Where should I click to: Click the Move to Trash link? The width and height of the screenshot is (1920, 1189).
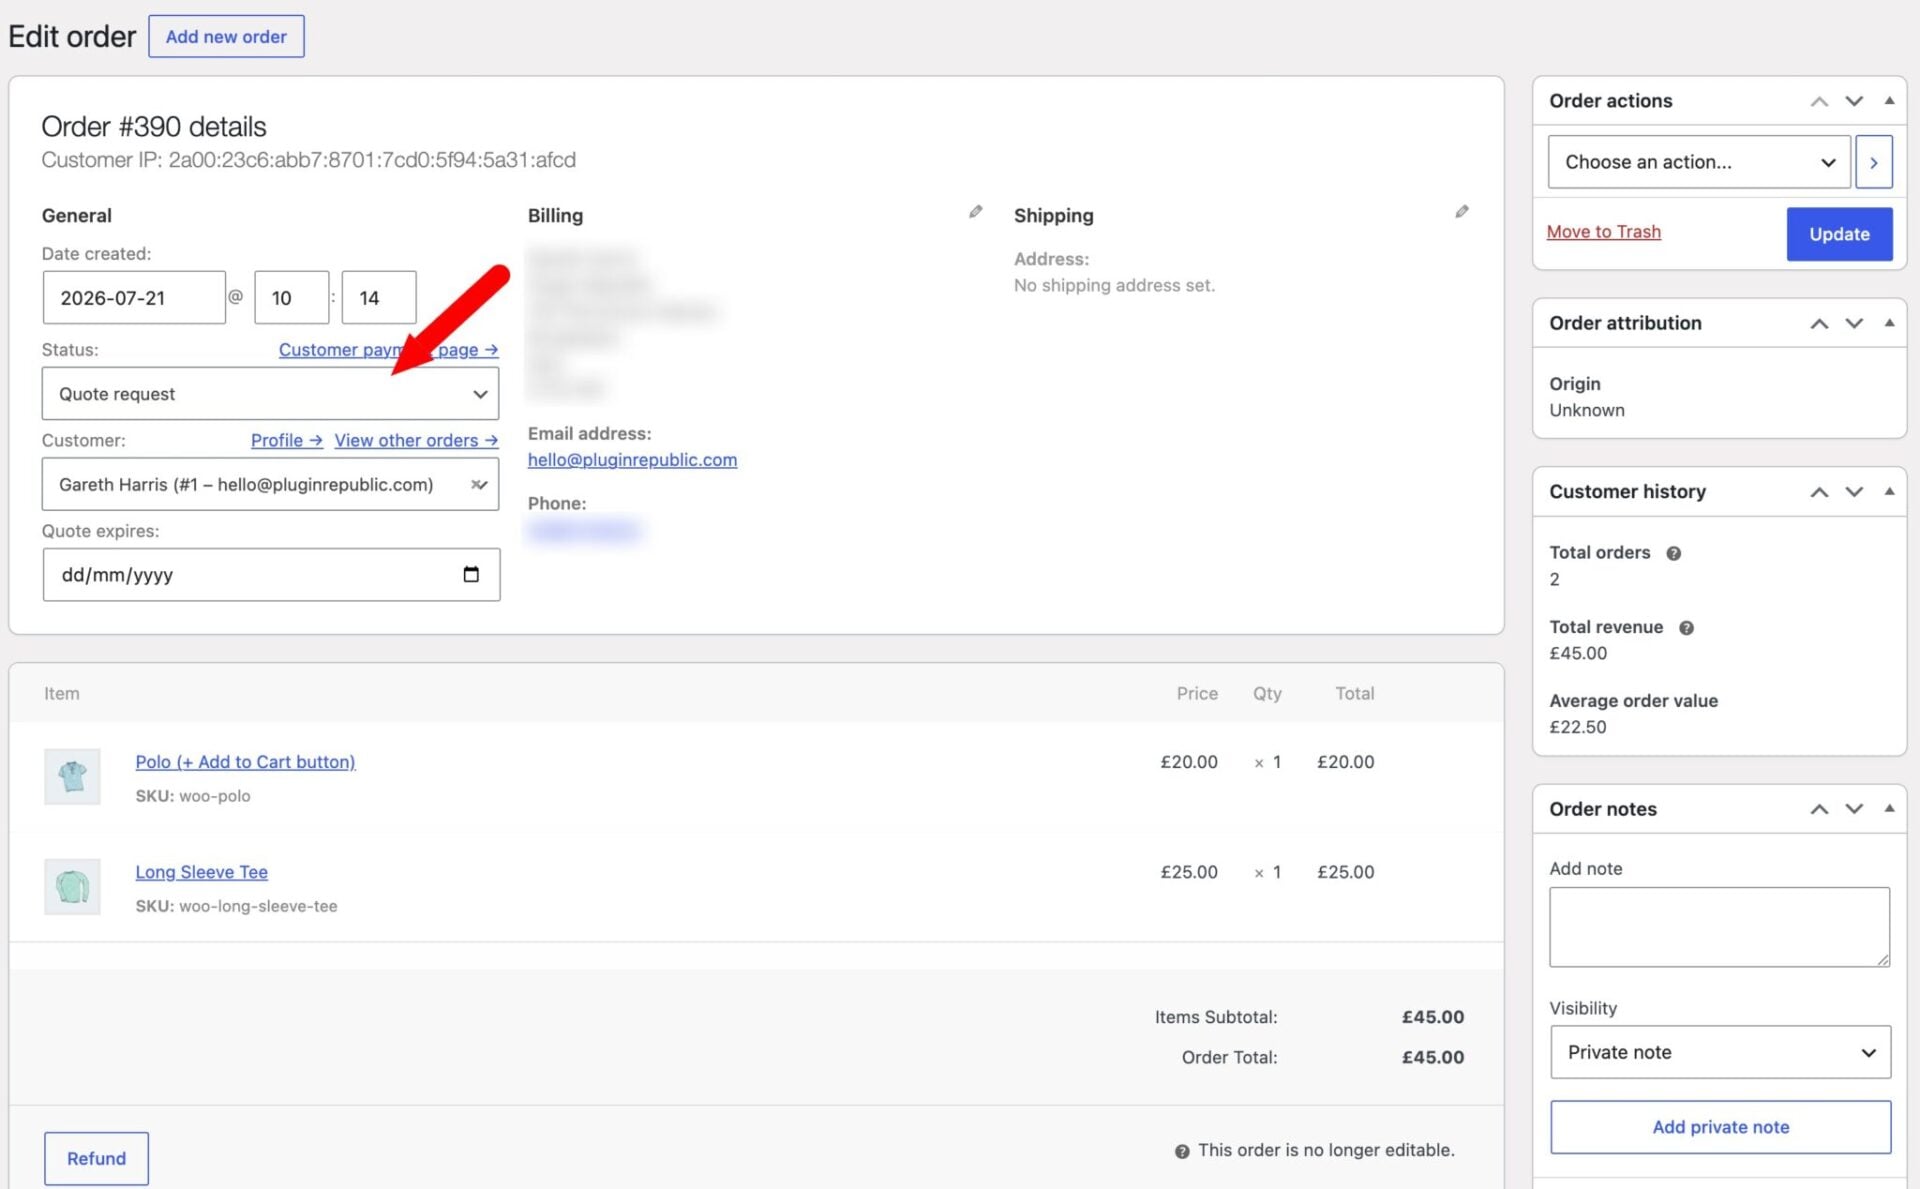1603,232
